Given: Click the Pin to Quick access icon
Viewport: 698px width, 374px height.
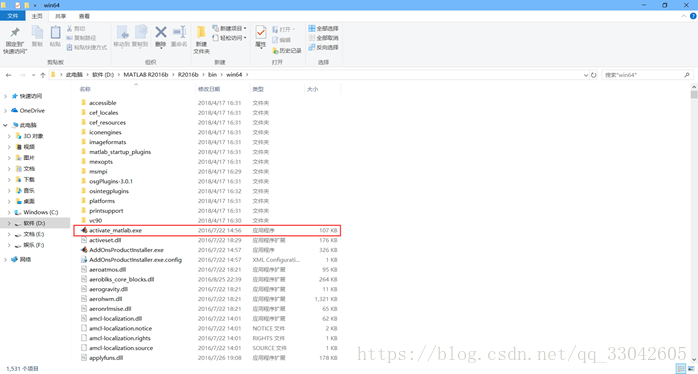Looking at the screenshot, I should (x=15, y=32).
